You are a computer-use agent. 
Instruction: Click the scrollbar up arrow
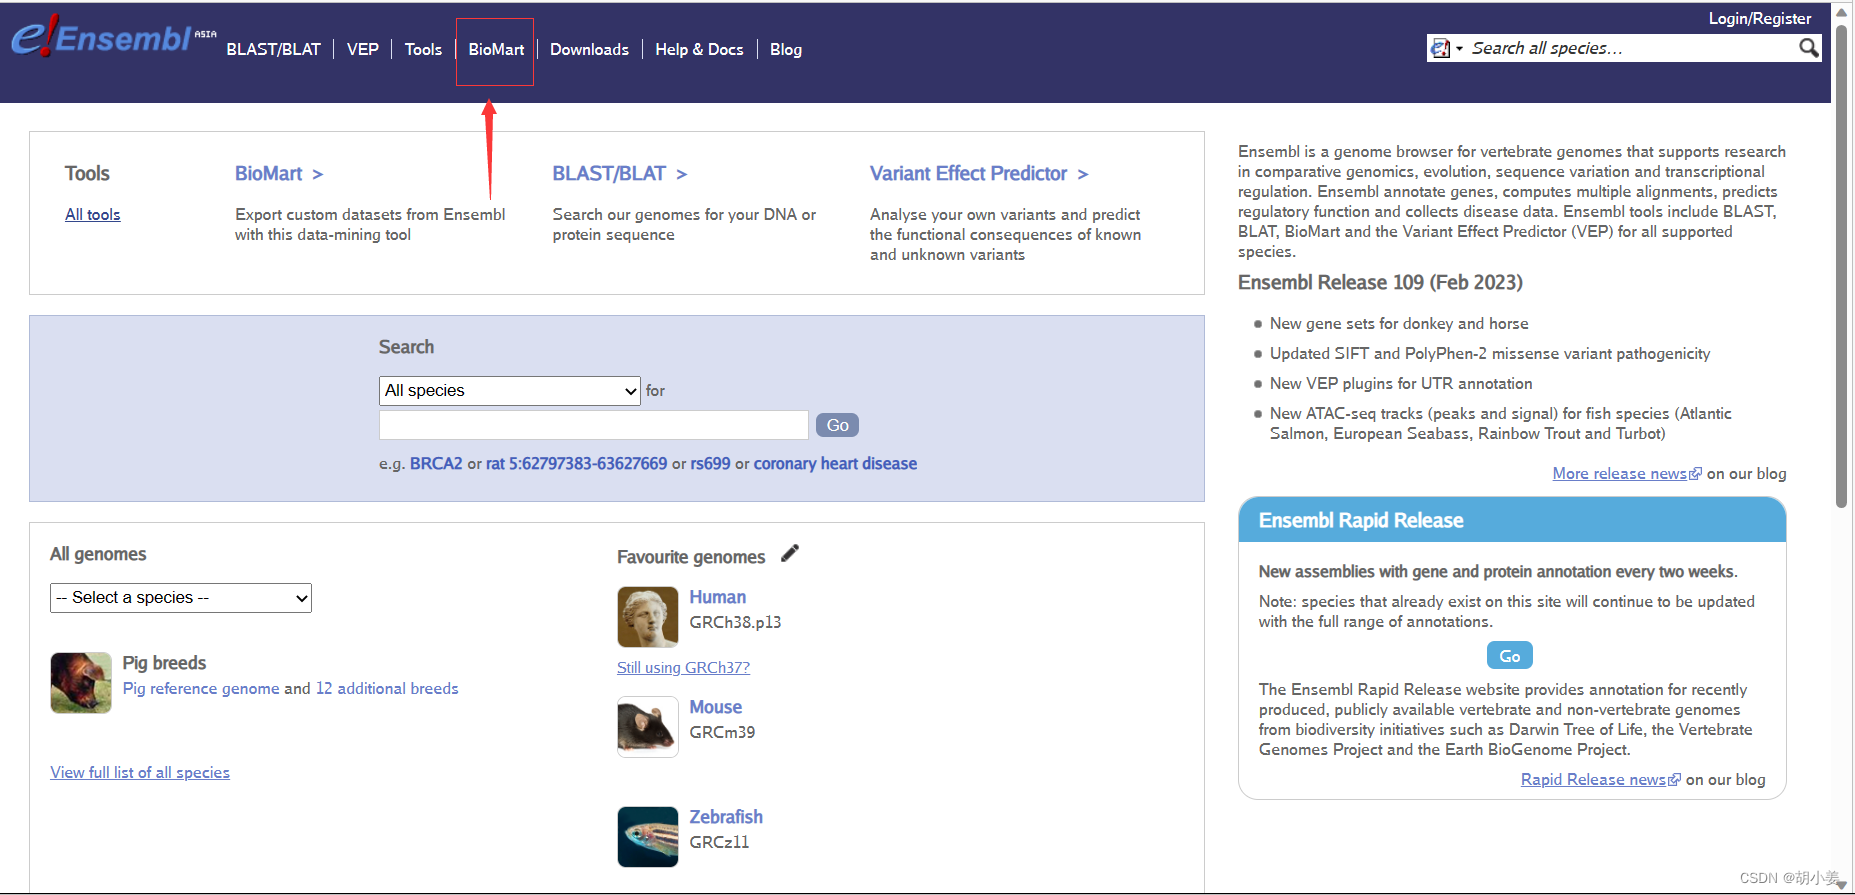click(x=1842, y=11)
